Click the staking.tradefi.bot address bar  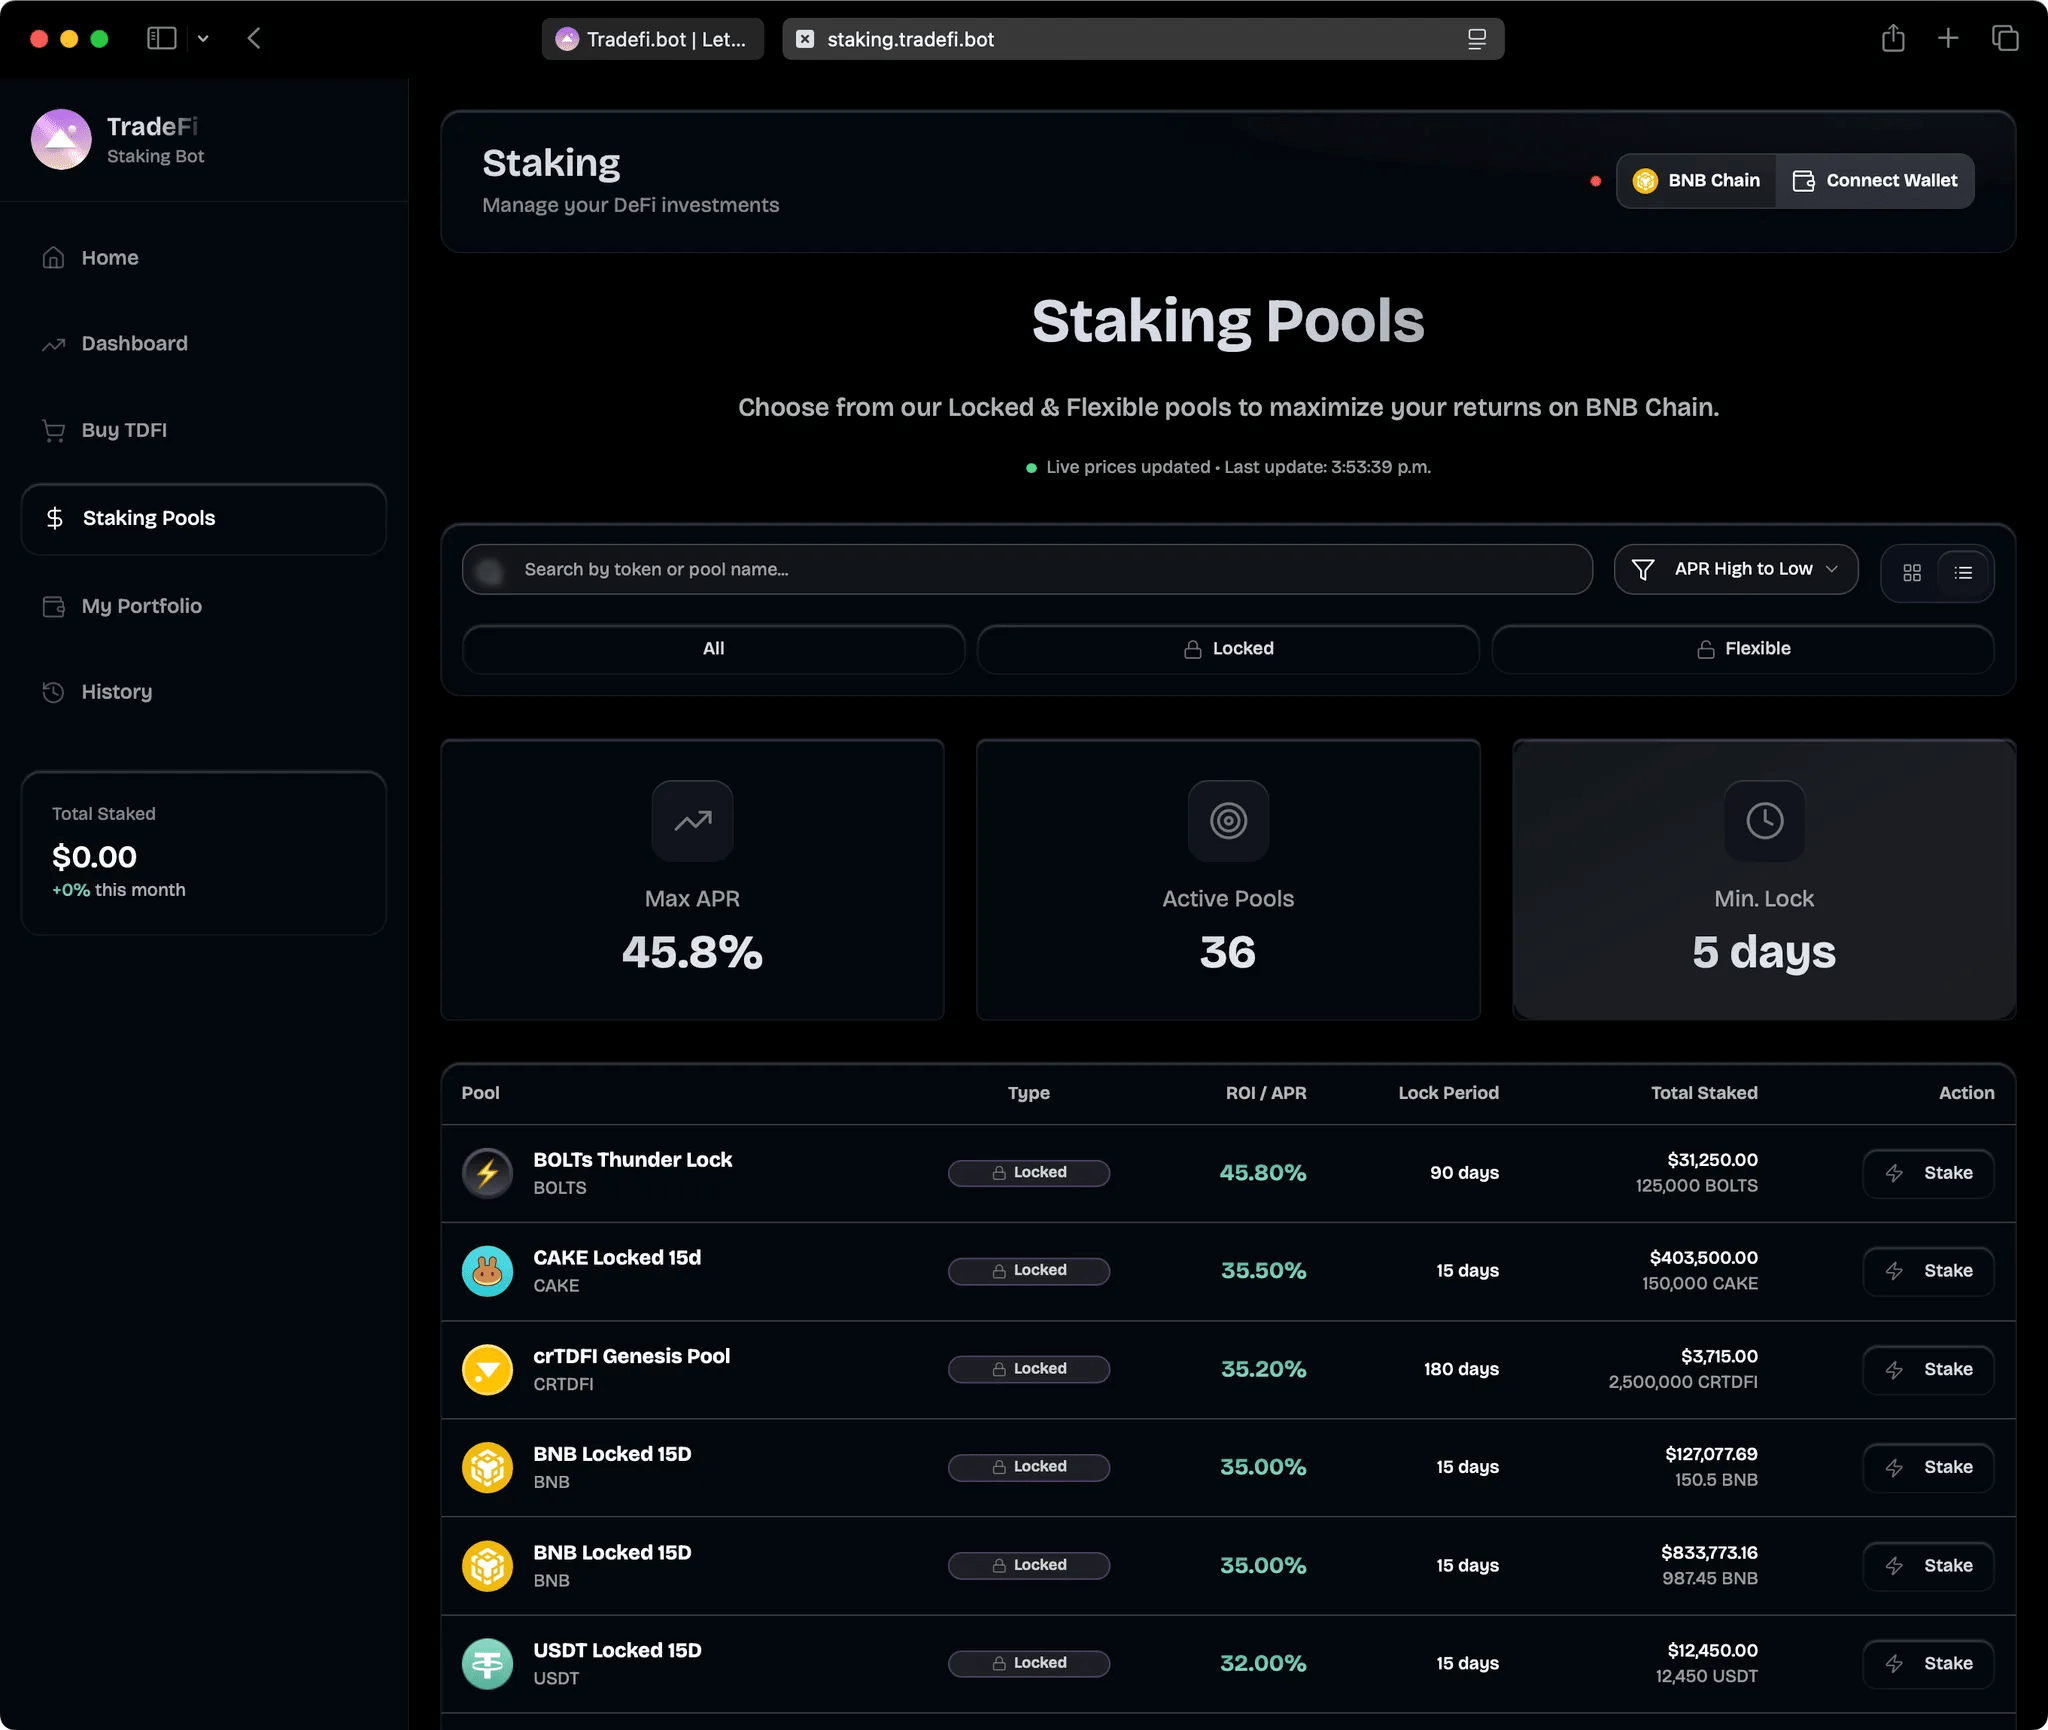click(x=1143, y=39)
